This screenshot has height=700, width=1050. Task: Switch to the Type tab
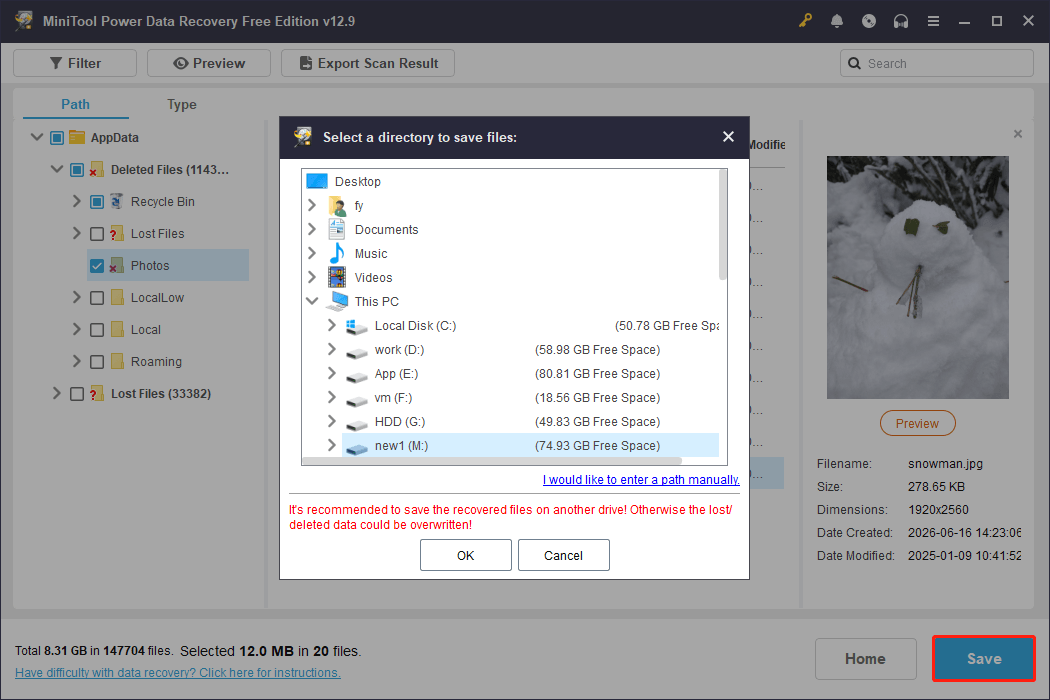[x=181, y=104]
